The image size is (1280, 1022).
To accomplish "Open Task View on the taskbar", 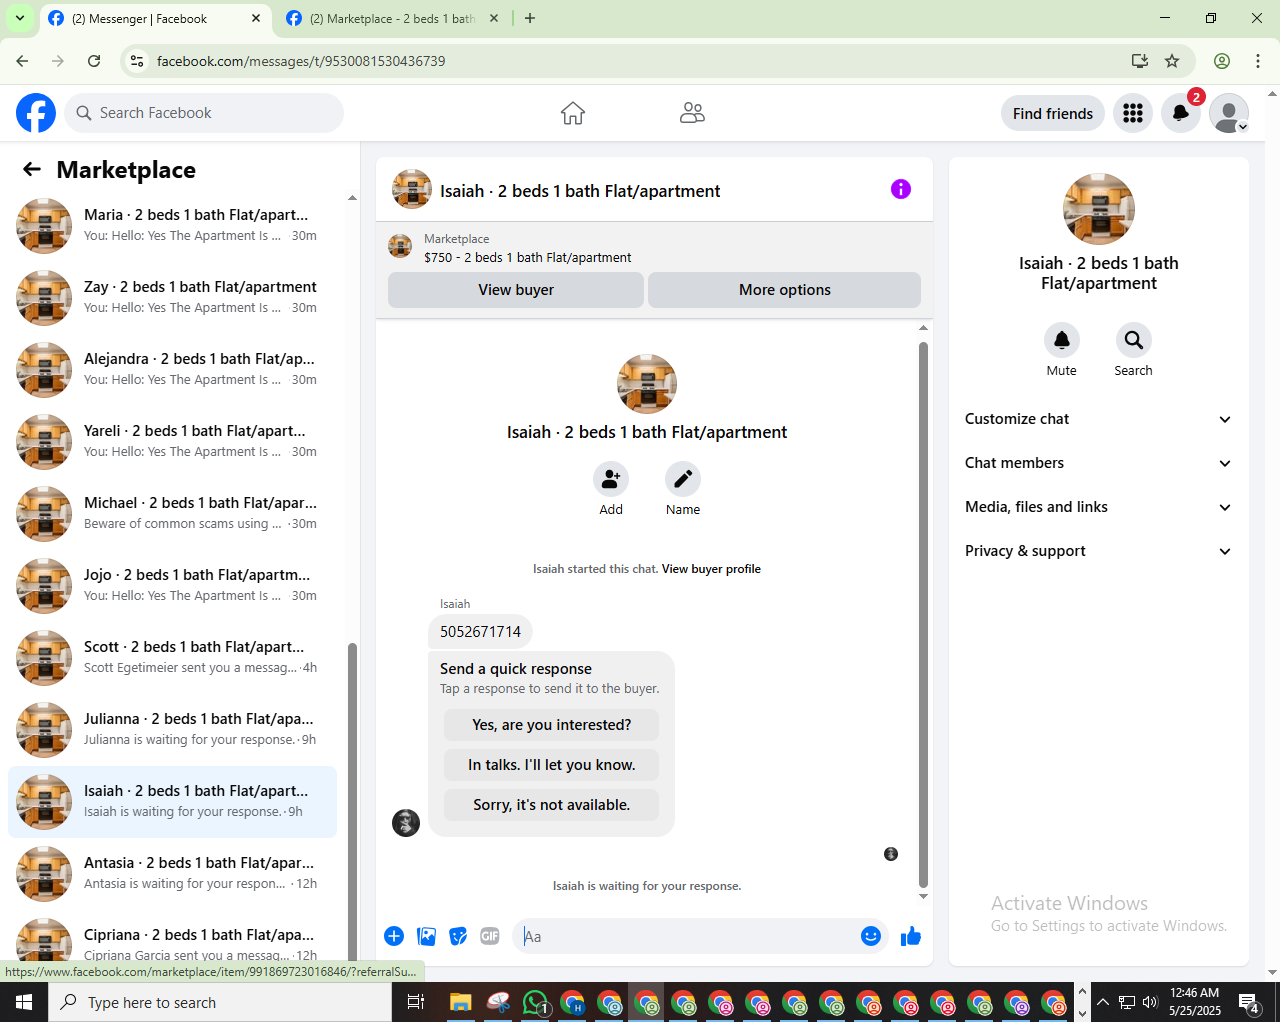I will point(416,1002).
